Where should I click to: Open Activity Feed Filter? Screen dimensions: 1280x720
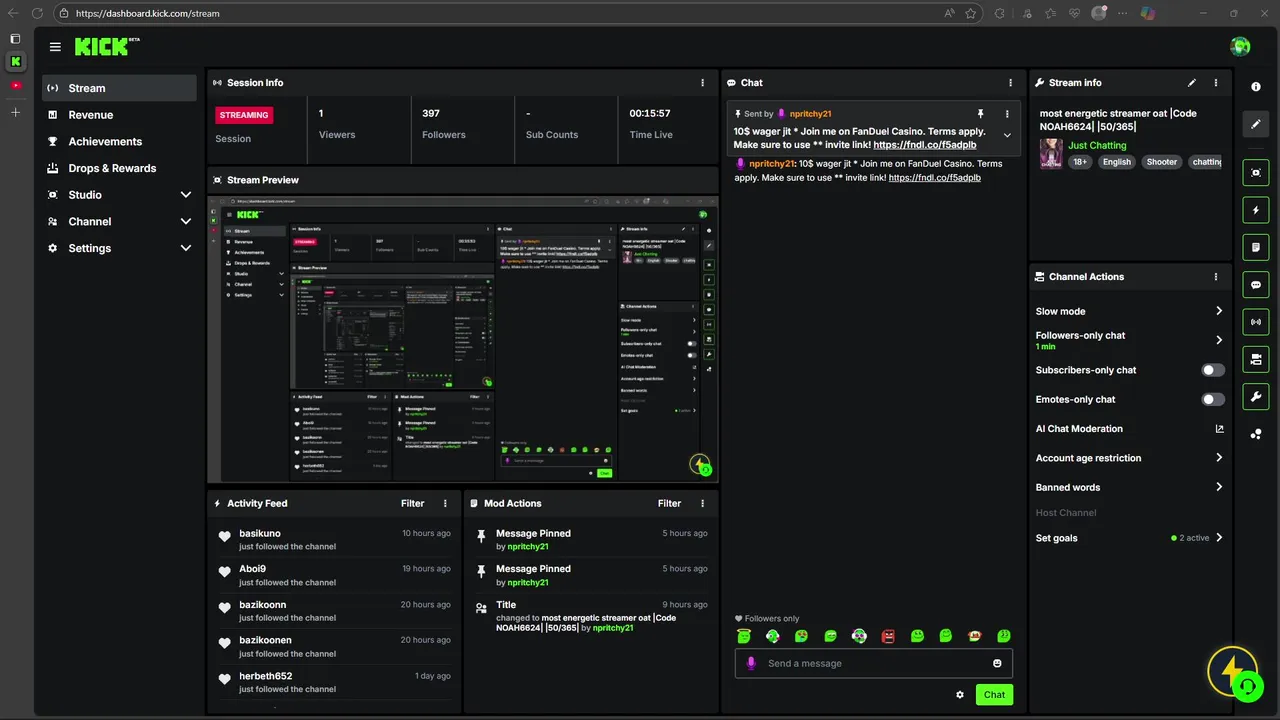(412, 504)
